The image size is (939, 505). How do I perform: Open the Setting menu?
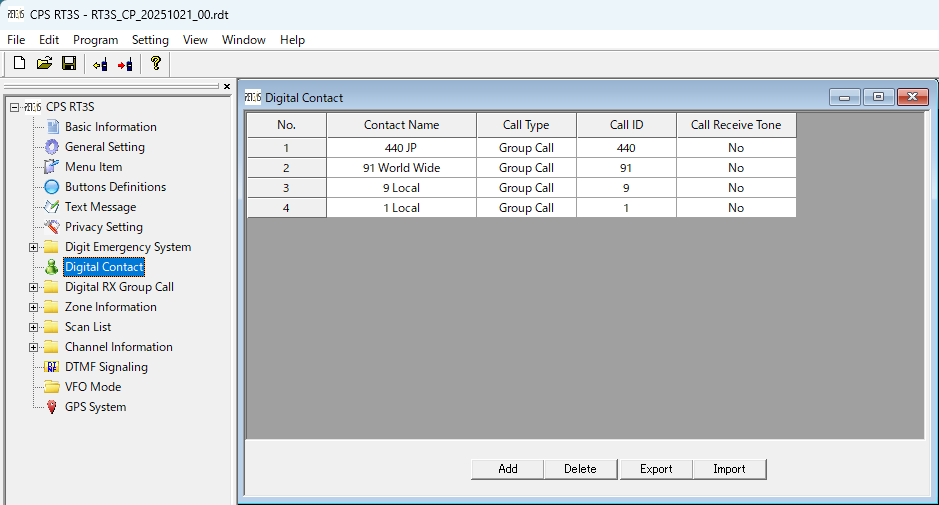(x=150, y=40)
